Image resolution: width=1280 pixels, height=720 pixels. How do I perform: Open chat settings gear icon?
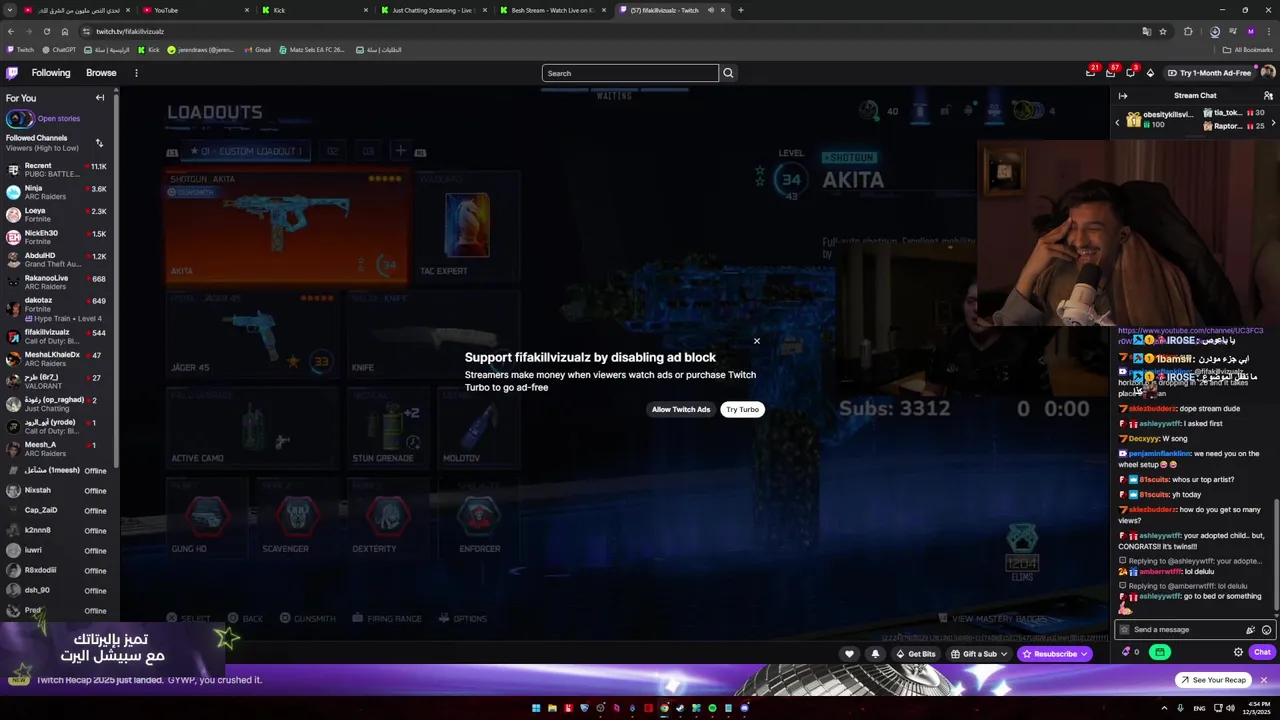(x=1238, y=652)
